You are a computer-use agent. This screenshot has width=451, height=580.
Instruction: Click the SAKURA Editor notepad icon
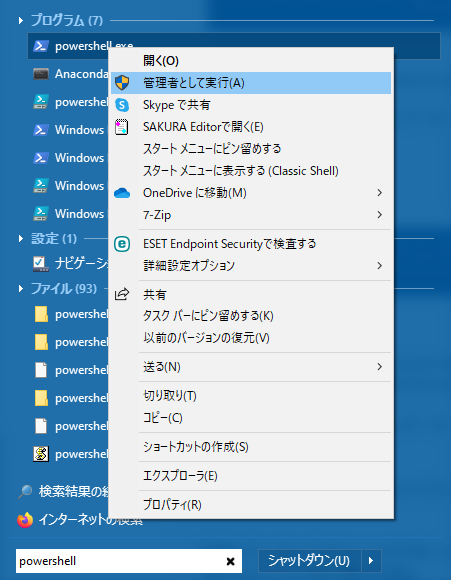(122, 127)
